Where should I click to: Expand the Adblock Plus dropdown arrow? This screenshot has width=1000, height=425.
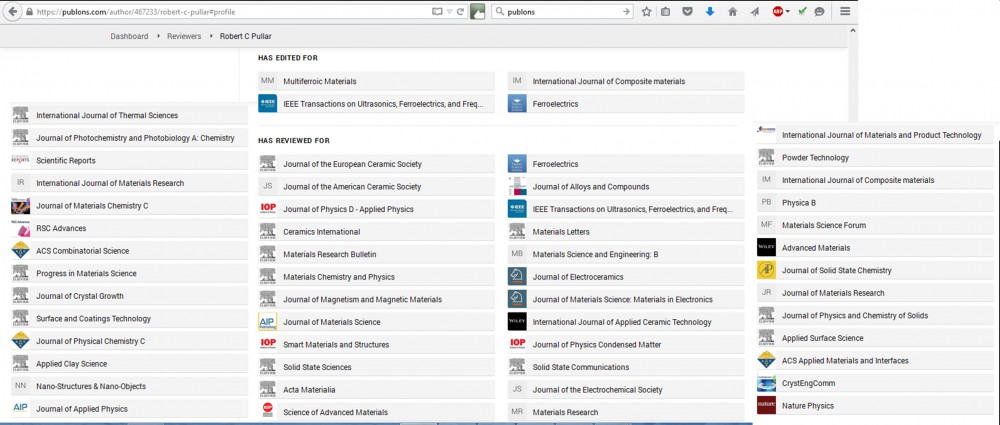click(x=789, y=12)
